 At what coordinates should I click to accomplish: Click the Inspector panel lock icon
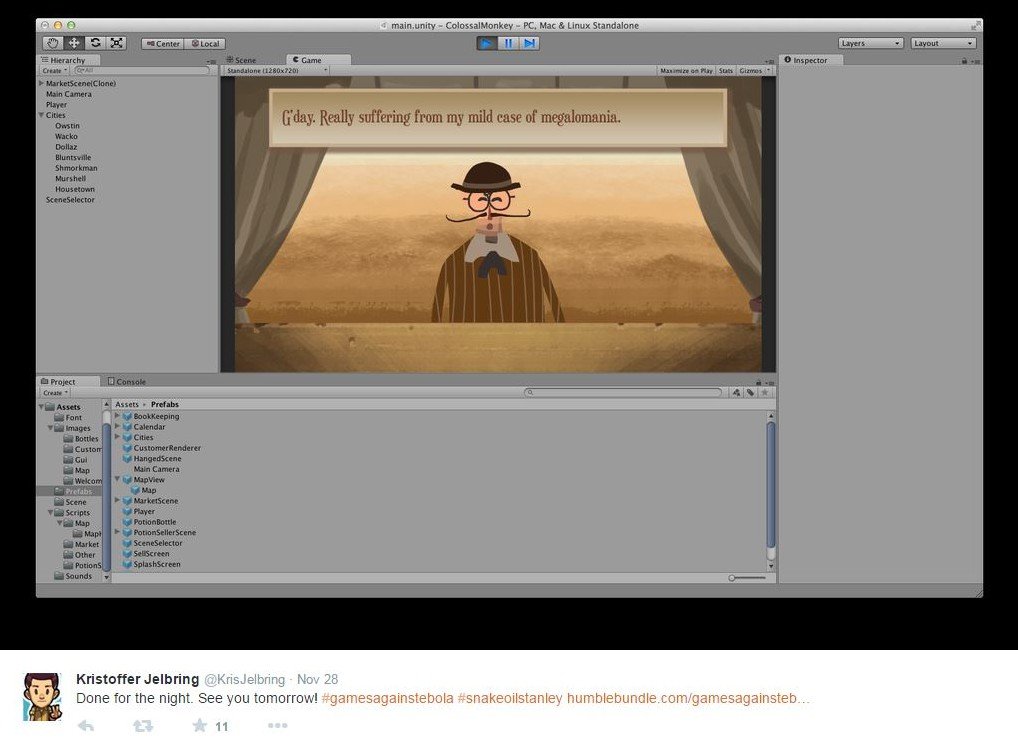[963, 61]
